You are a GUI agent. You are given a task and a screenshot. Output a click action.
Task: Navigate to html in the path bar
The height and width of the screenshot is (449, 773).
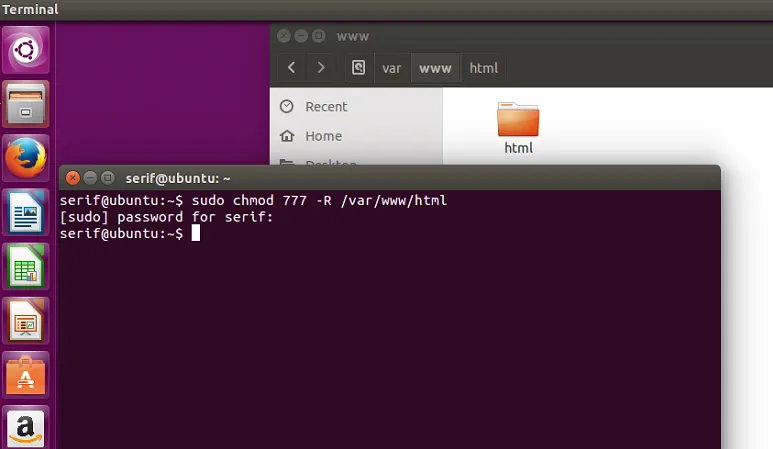tap(484, 68)
